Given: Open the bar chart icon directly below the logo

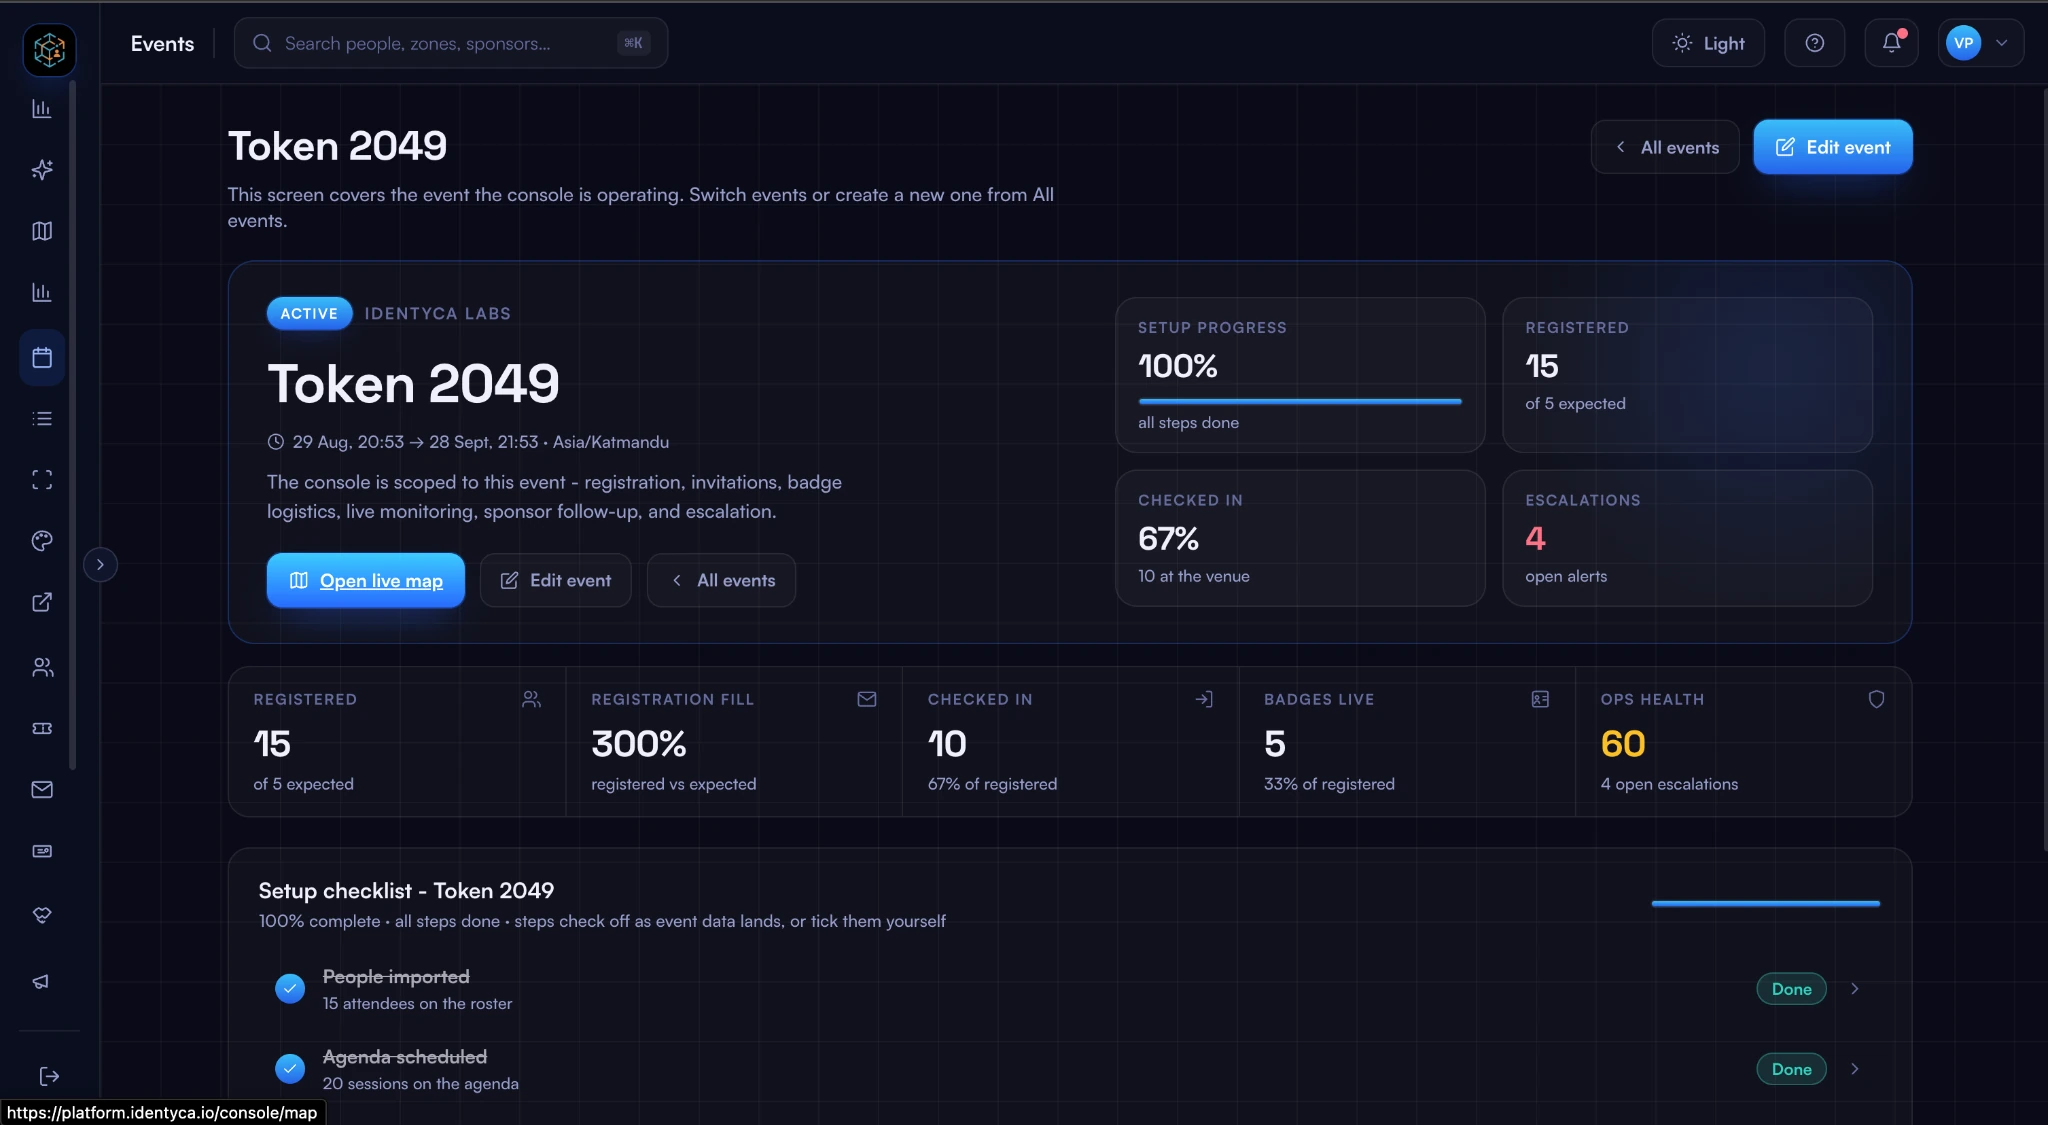Looking at the screenshot, I should (42, 109).
